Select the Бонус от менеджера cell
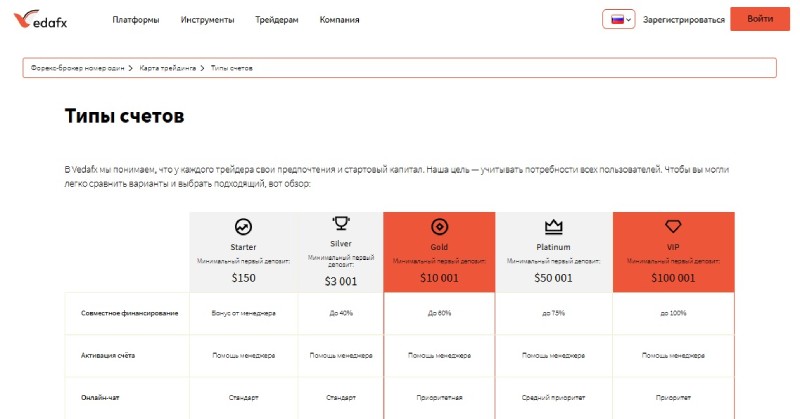Viewport: 800px width, 419px height. click(243, 313)
